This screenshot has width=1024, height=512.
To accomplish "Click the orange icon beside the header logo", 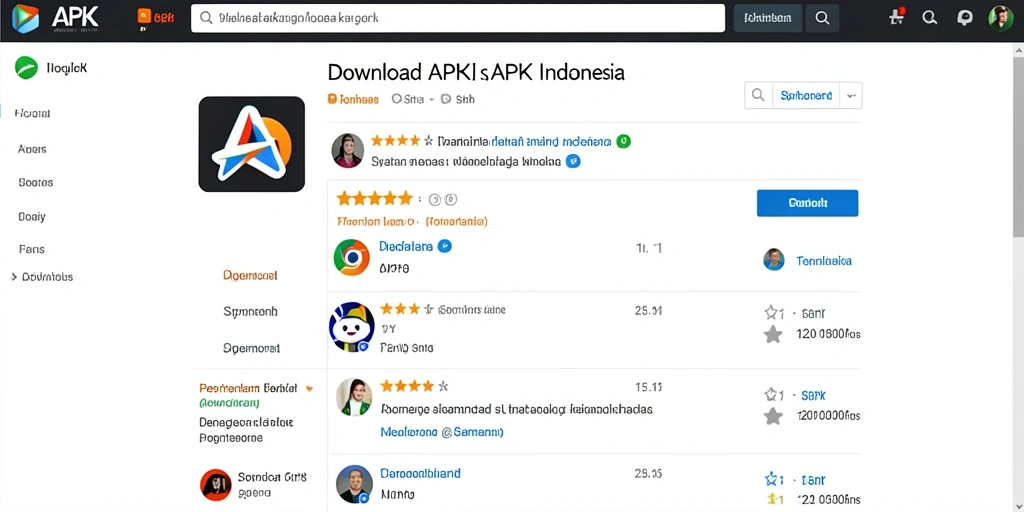I will (x=144, y=18).
